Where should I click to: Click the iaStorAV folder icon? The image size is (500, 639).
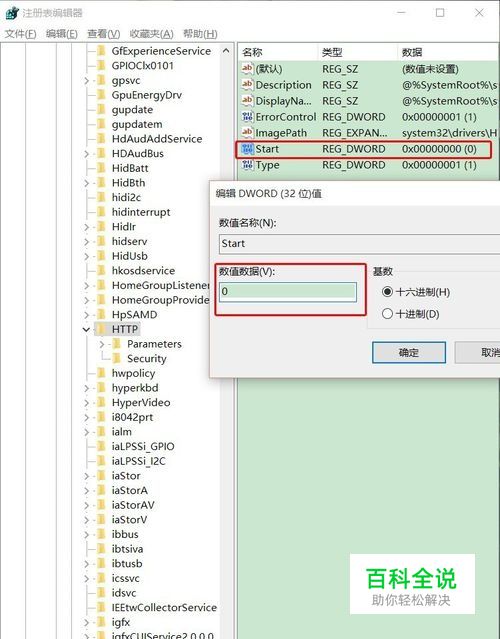[101, 505]
